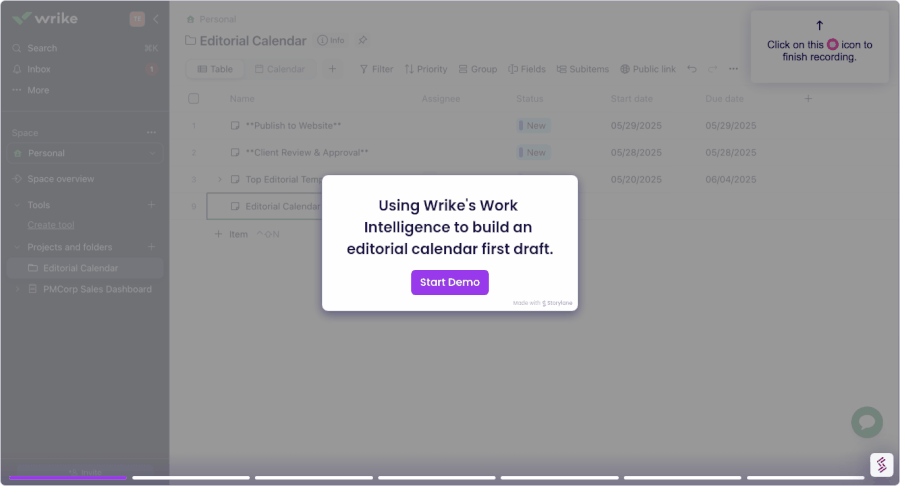This screenshot has height=486, width=900.
Task: Open the Filter options
Action: (376, 69)
